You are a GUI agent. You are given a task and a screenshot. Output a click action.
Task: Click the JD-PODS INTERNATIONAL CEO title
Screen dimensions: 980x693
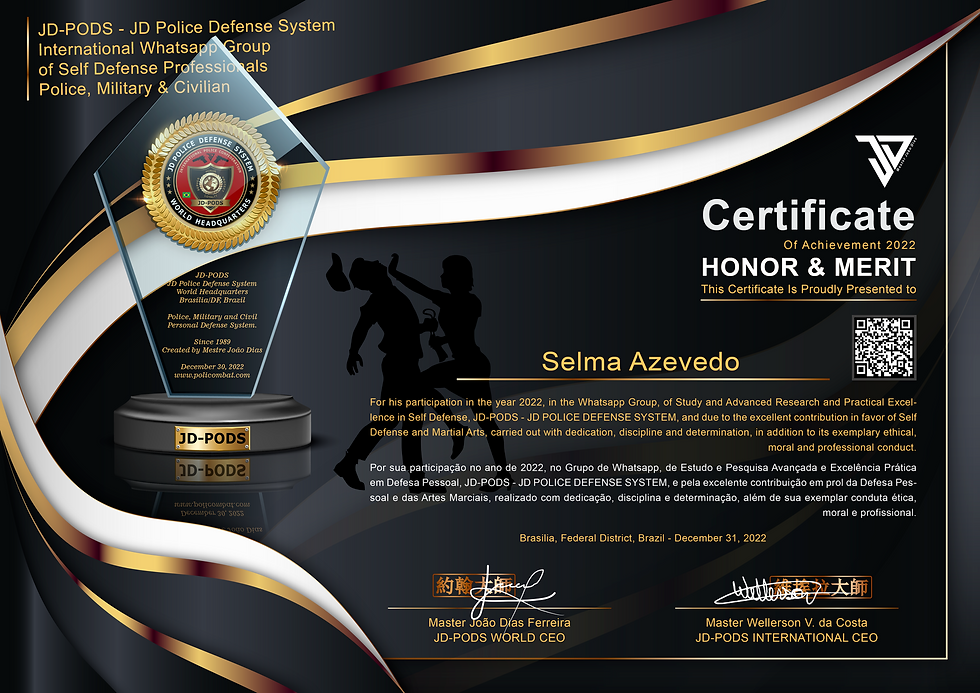click(x=786, y=638)
